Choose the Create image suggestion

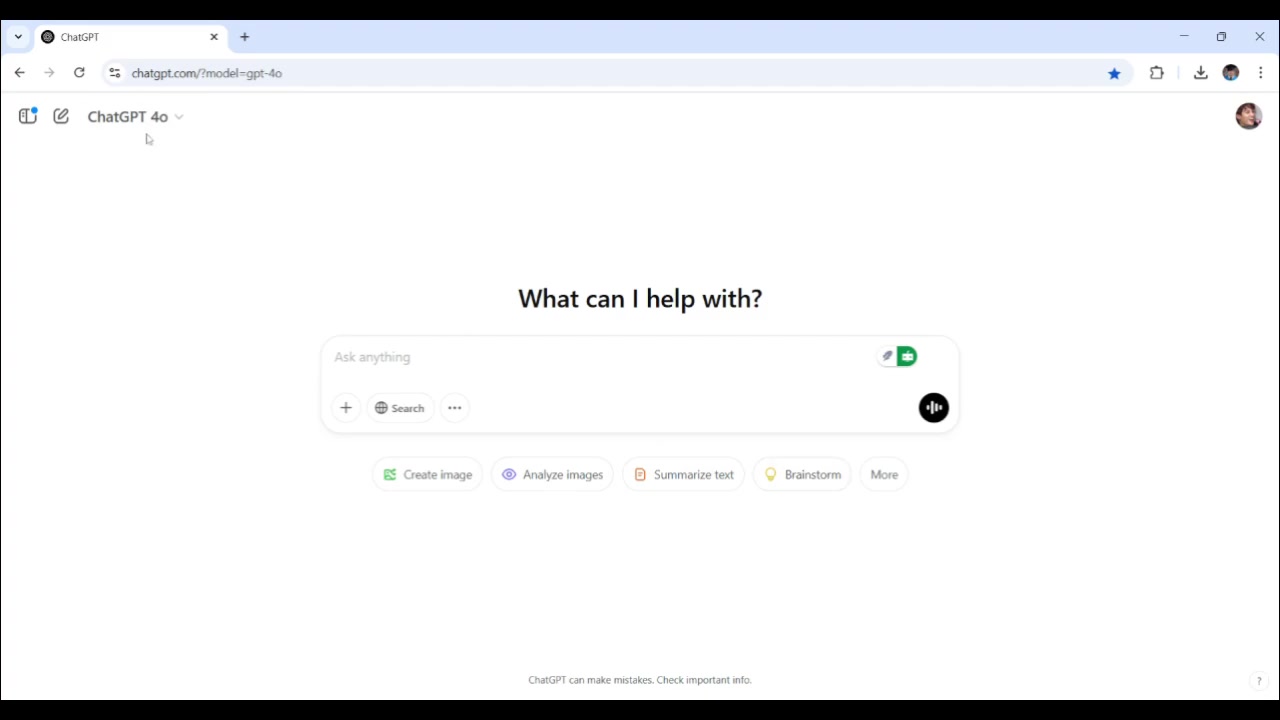pos(428,475)
